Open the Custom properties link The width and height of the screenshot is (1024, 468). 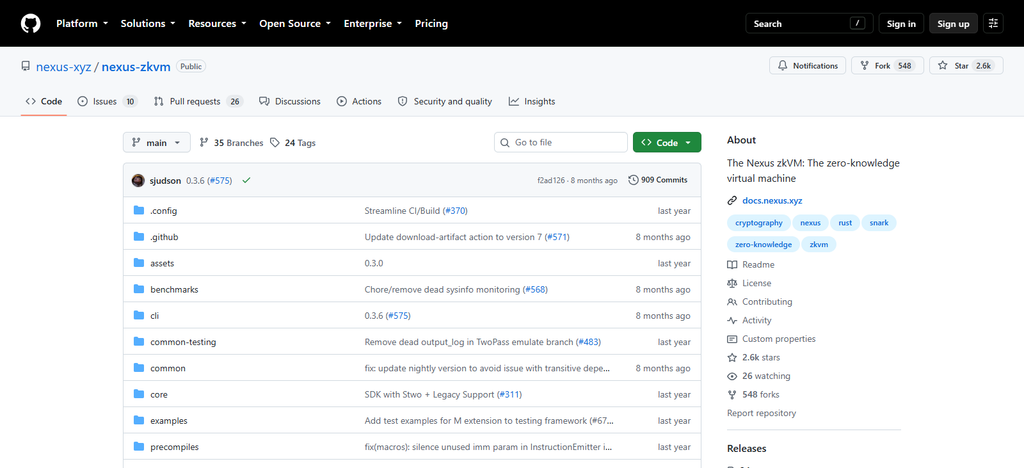pos(771,339)
